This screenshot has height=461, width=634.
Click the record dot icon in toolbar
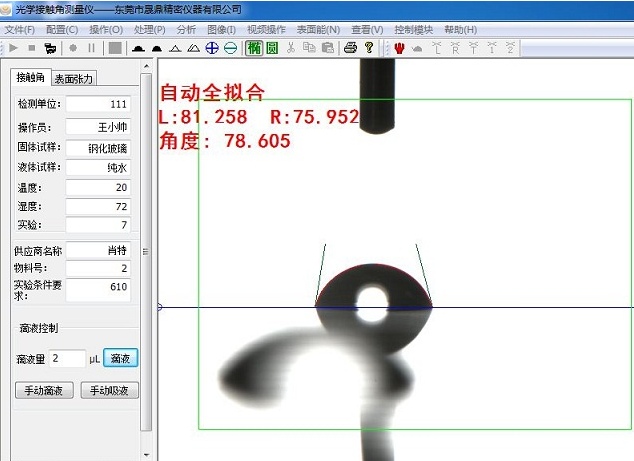coord(73,48)
